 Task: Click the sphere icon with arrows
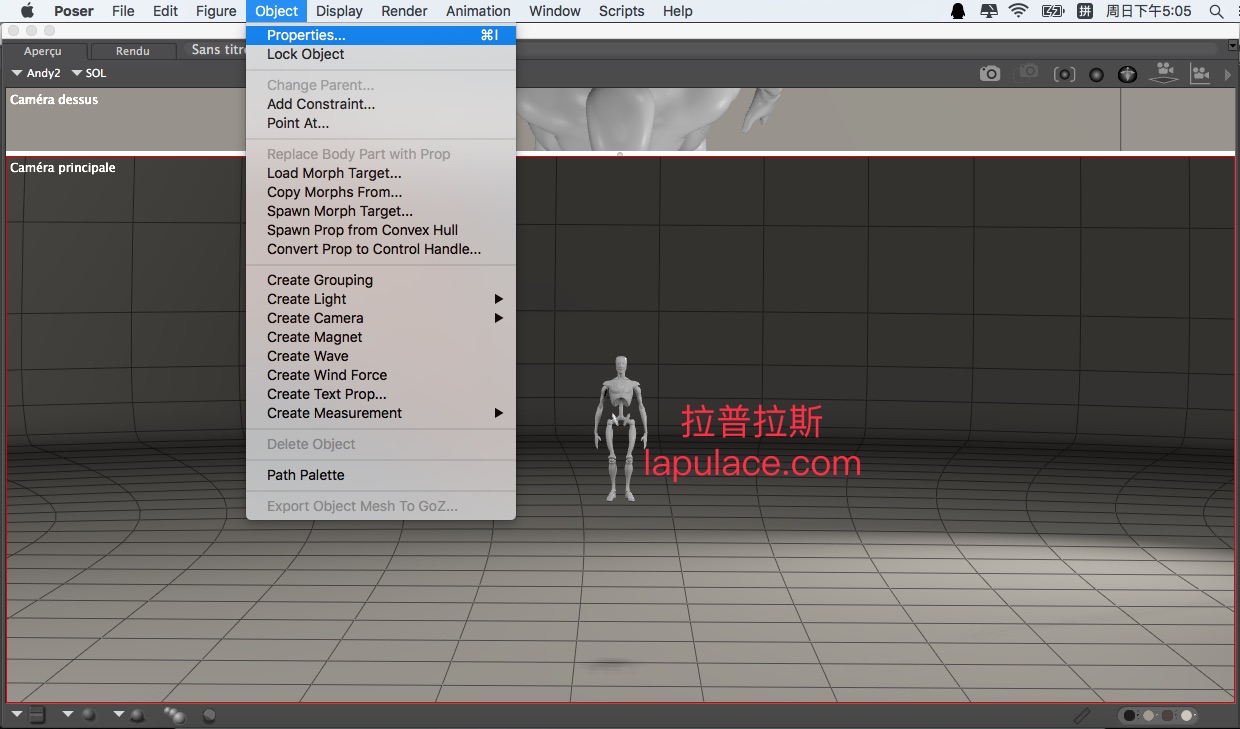pyautogui.click(x=1128, y=74)
